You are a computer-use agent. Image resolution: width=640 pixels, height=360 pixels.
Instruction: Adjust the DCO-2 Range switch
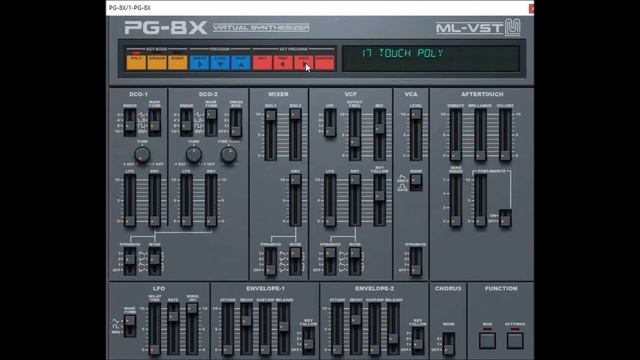click(x=186, y=122)
